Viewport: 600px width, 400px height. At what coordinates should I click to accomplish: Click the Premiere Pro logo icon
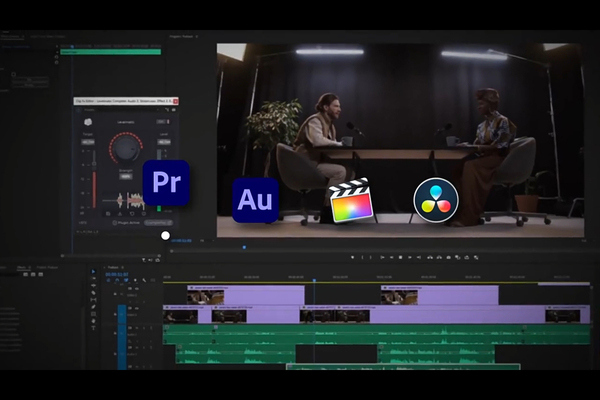click(166, 183)
